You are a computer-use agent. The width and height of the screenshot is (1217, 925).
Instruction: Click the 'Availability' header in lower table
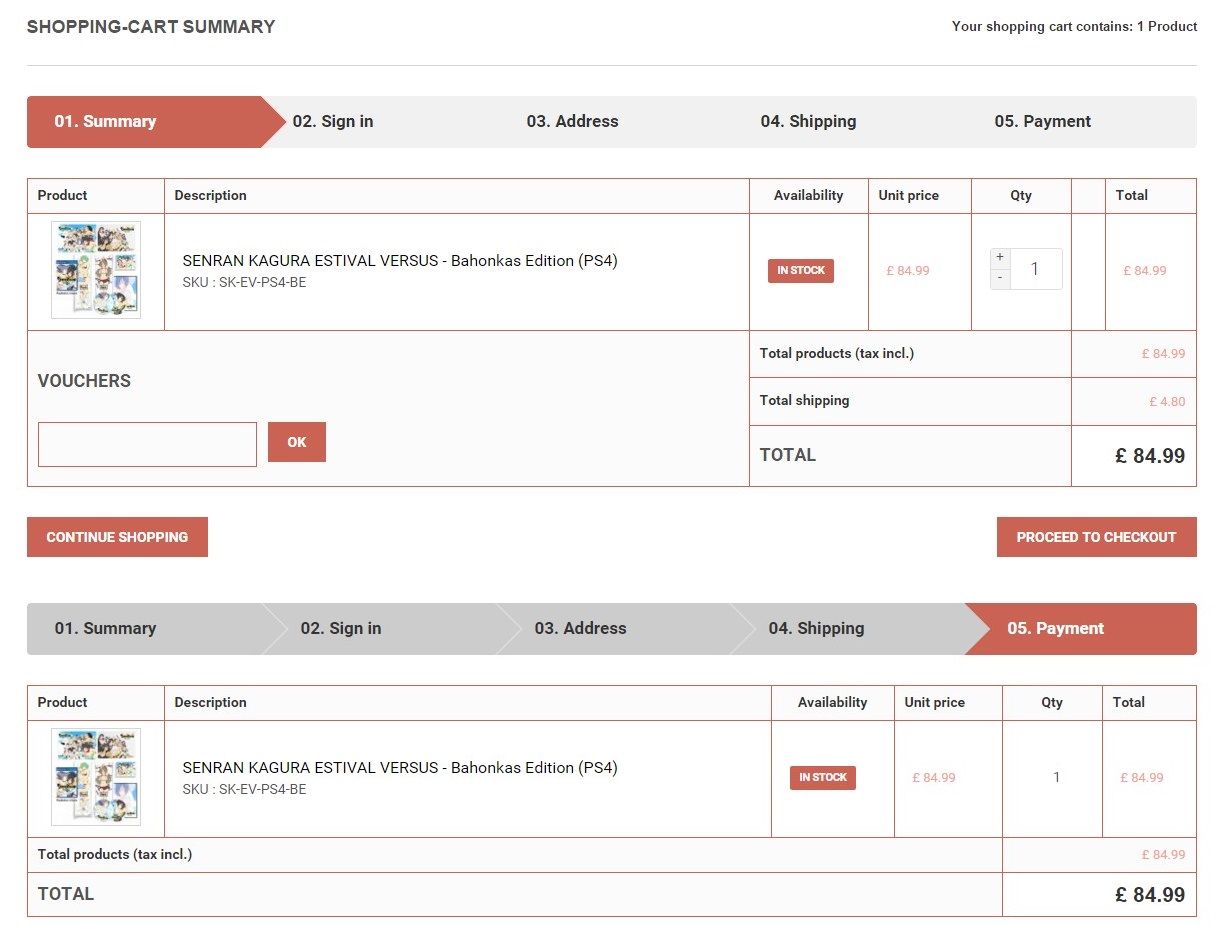833,703
